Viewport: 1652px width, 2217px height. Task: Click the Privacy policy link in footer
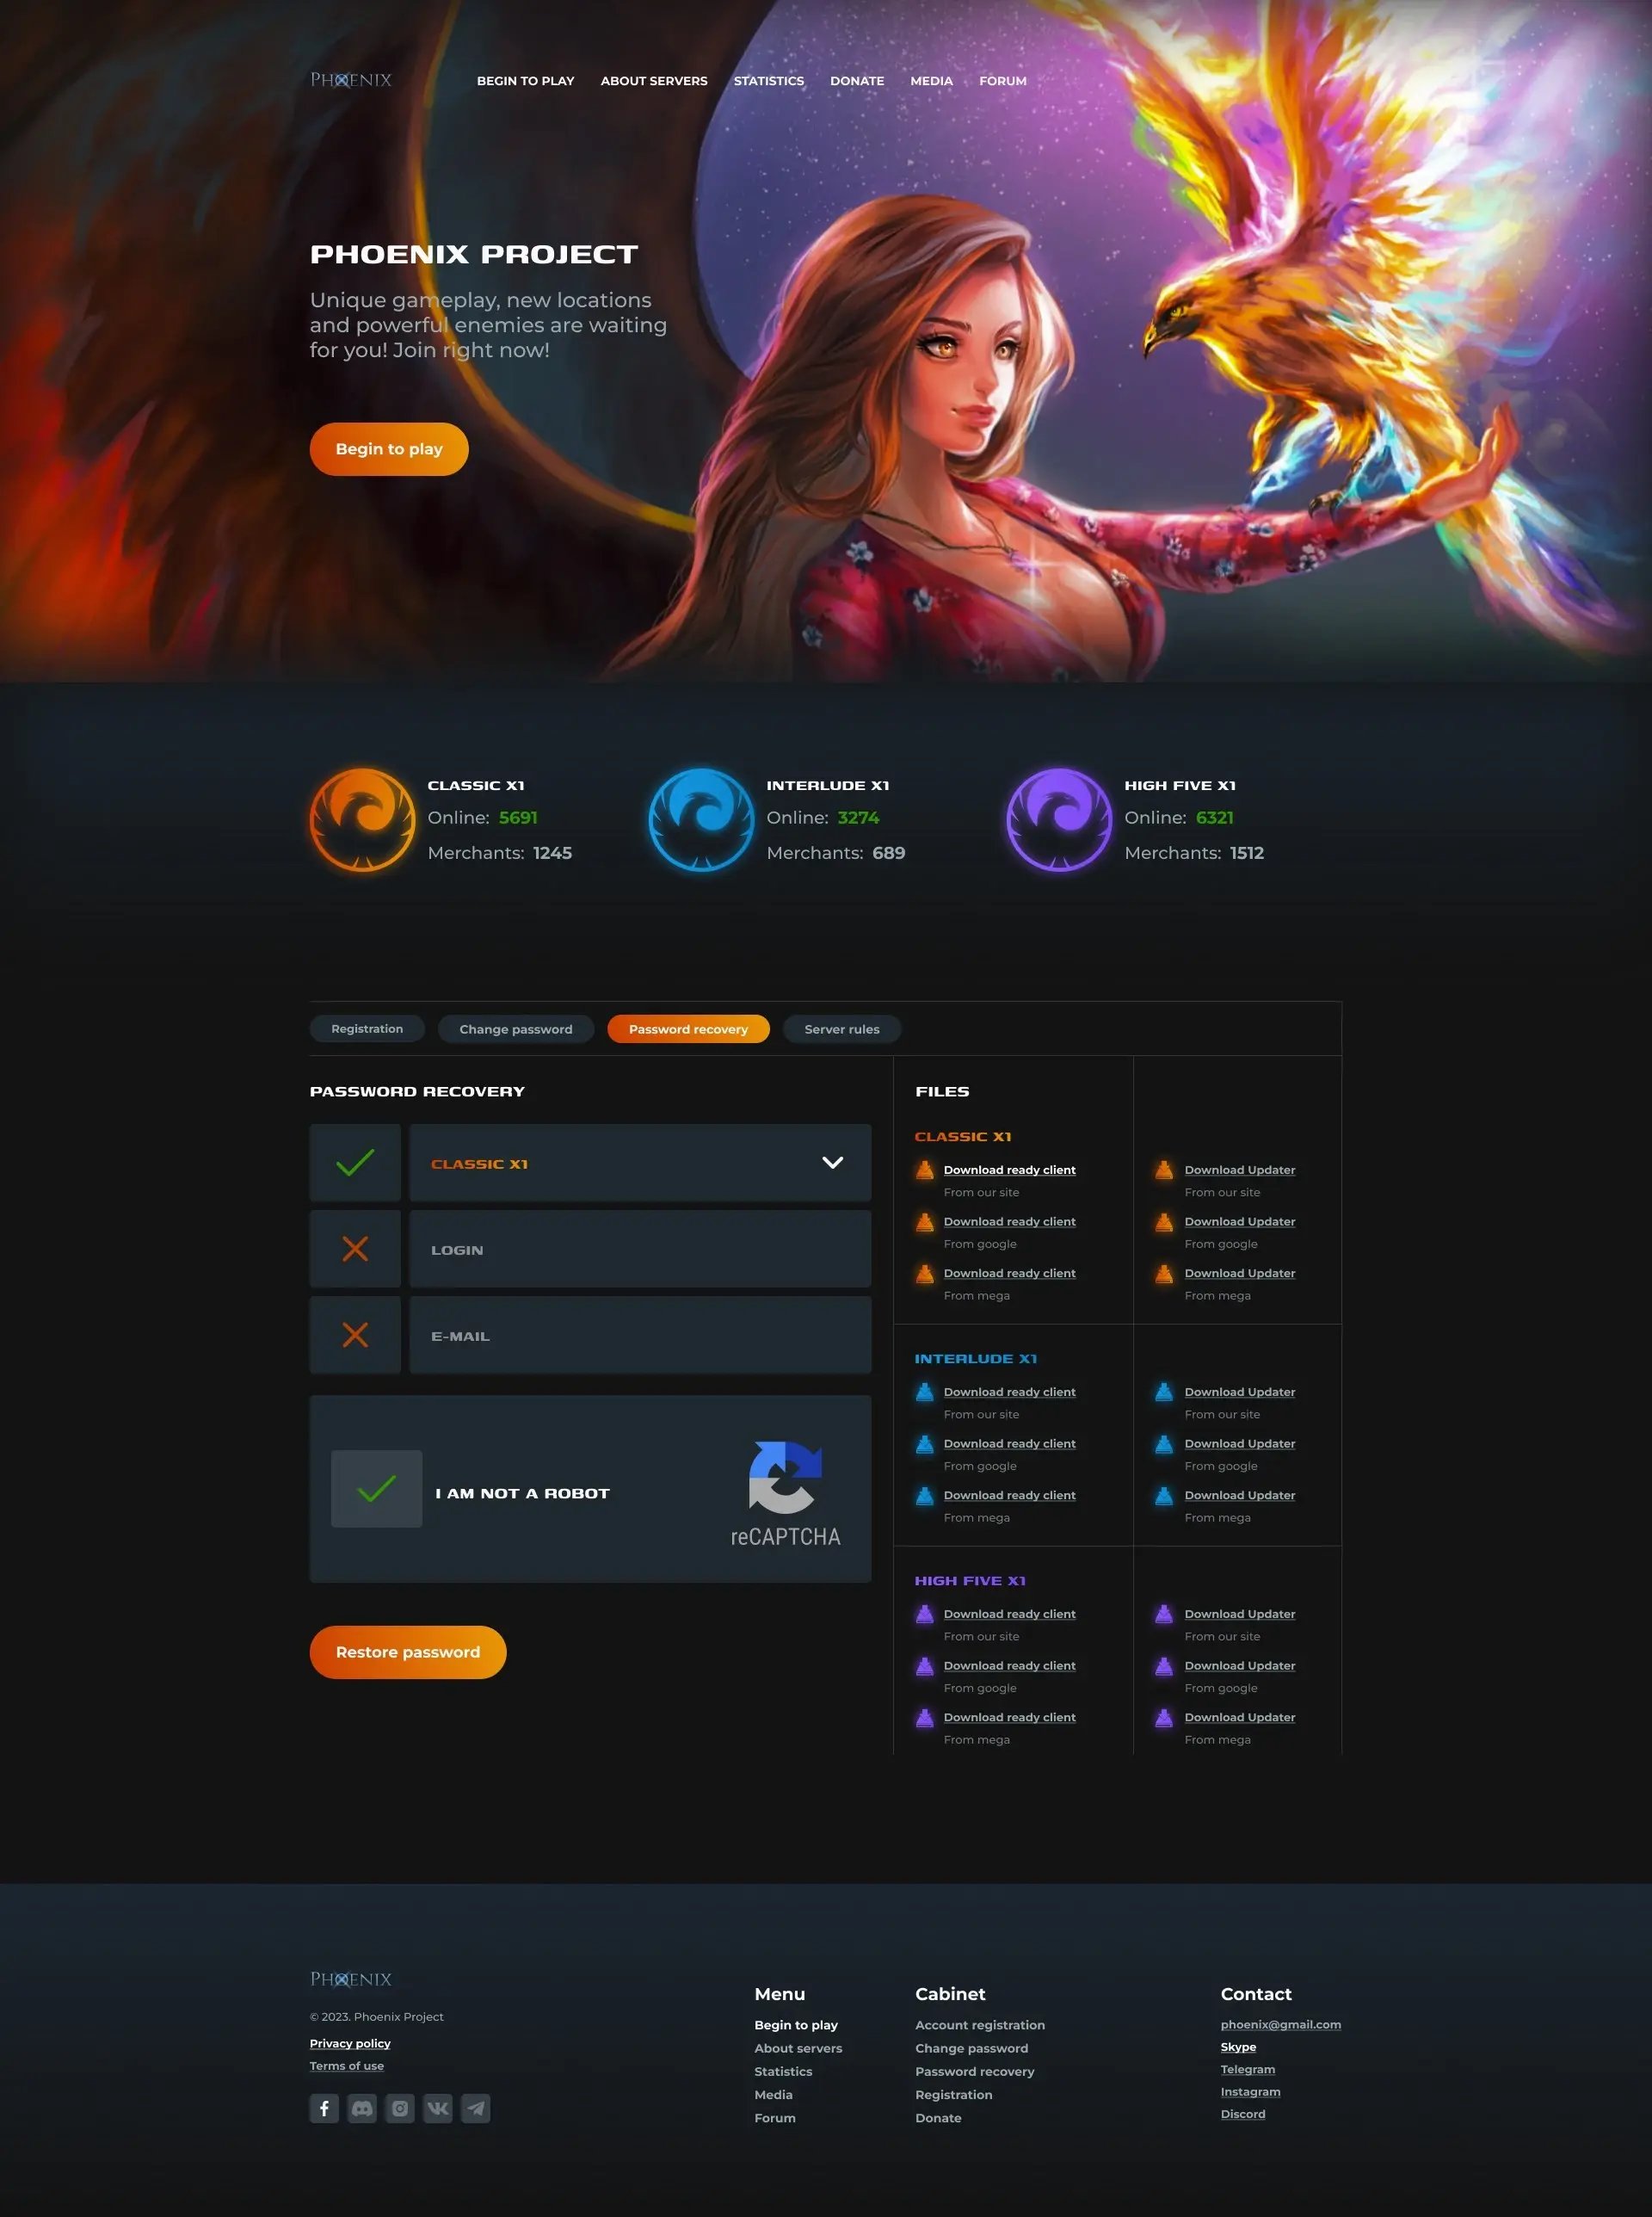pos(350,2041)
